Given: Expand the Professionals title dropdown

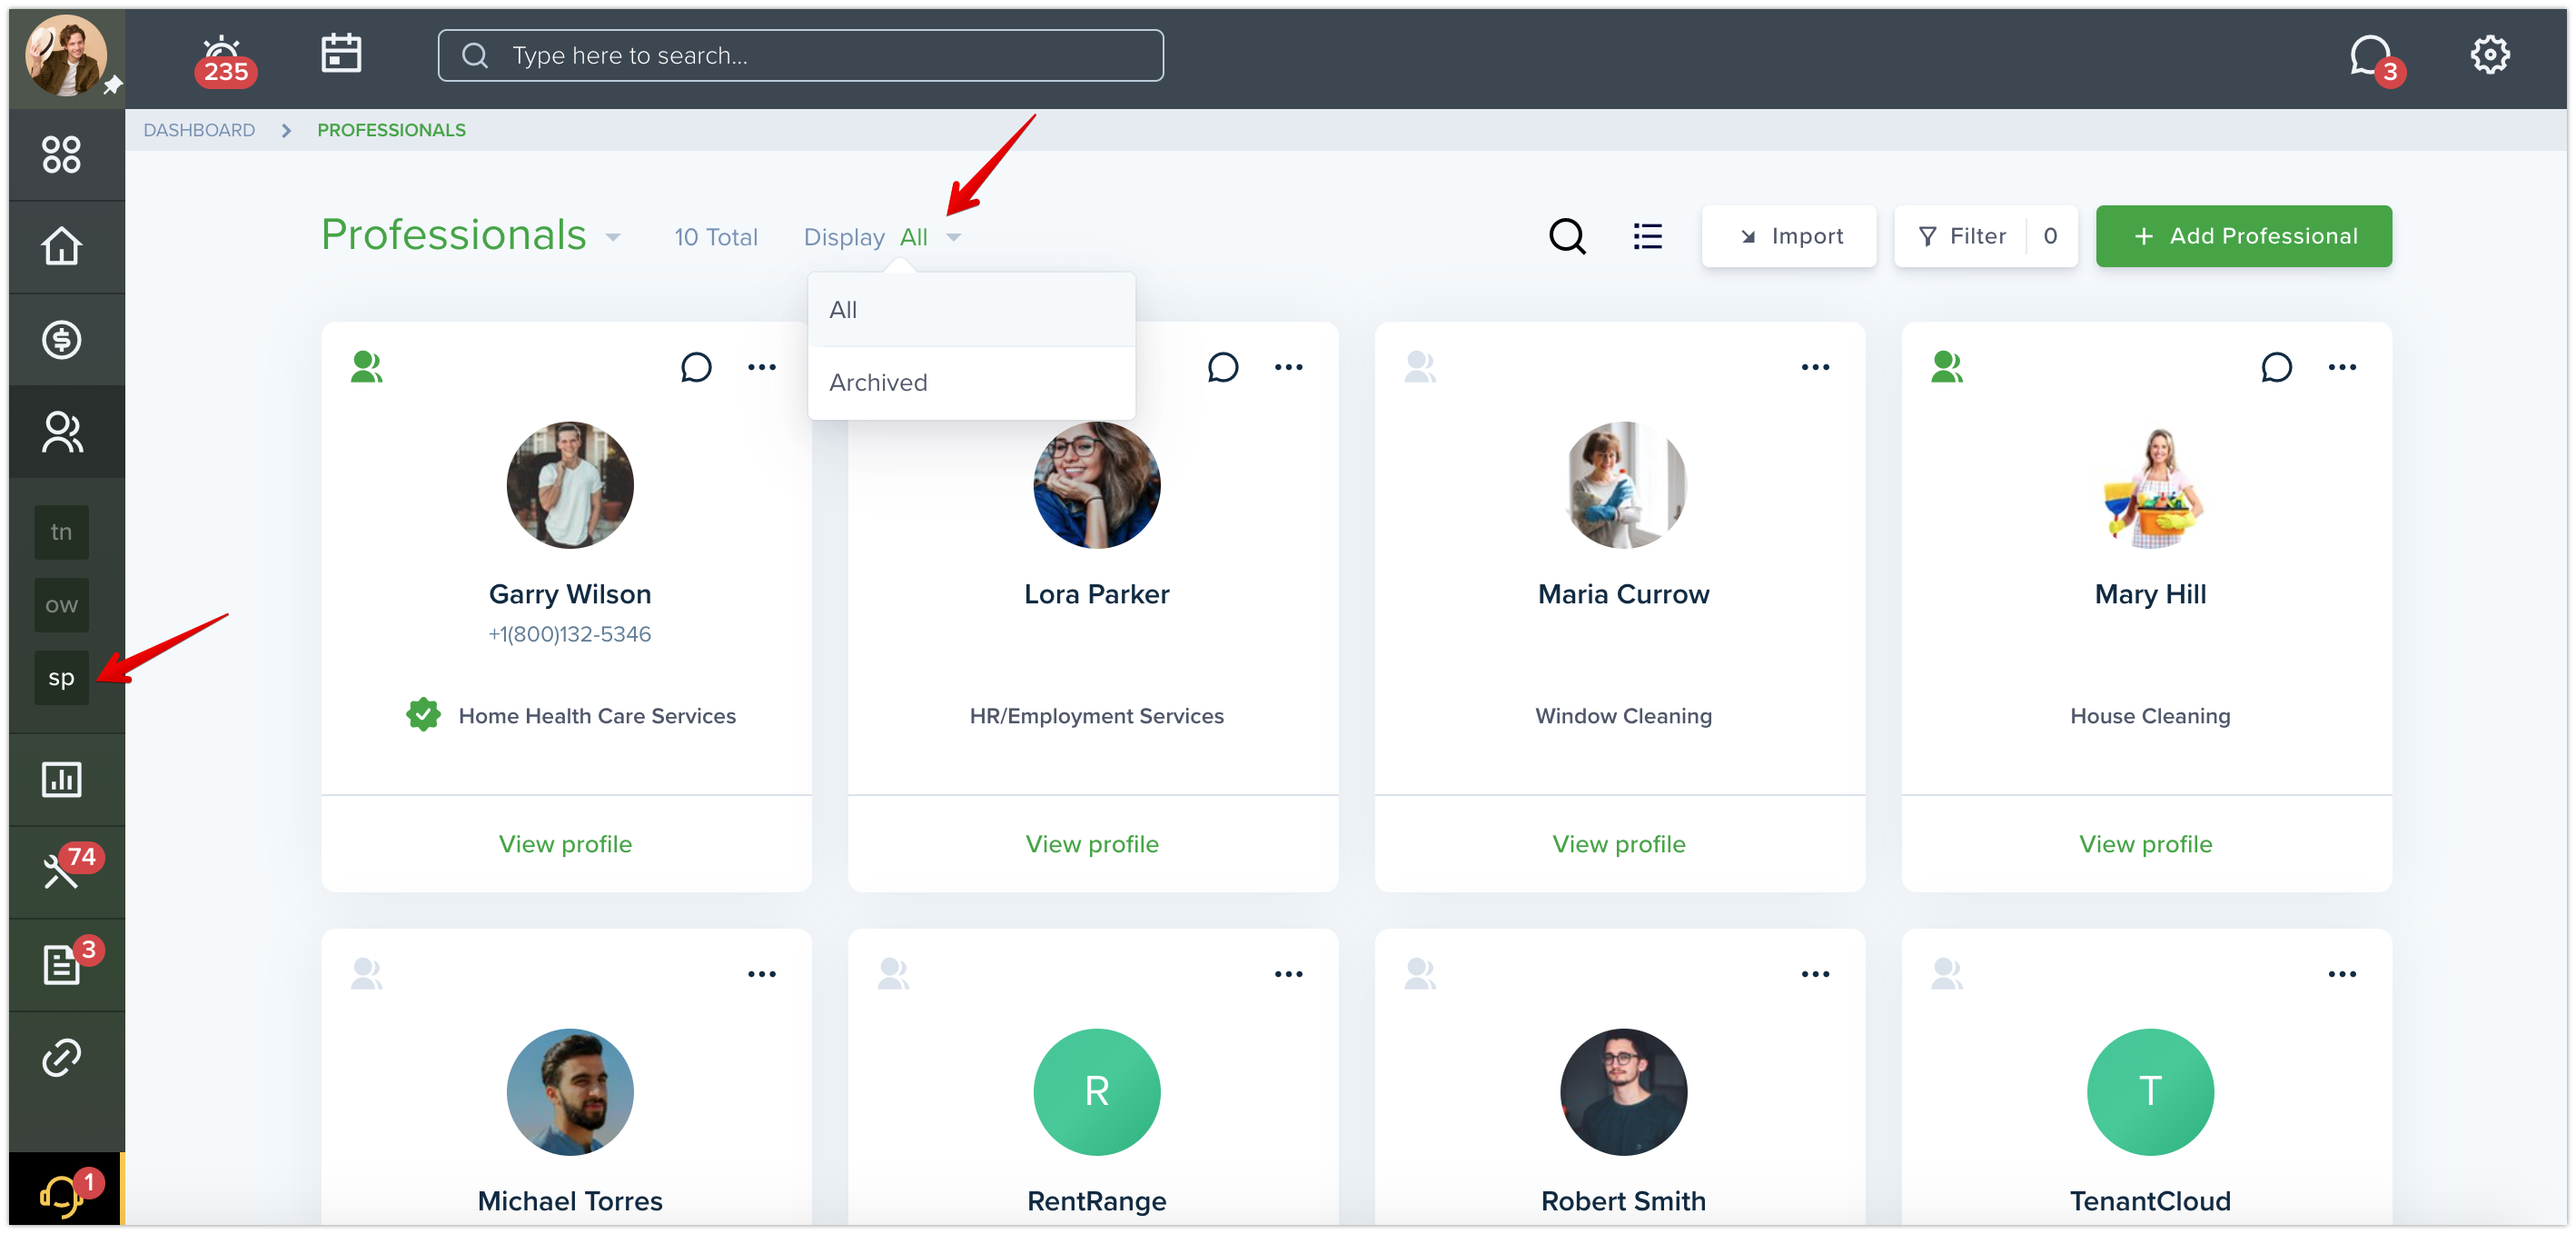Looking at the screenshot, I should 613,237.
